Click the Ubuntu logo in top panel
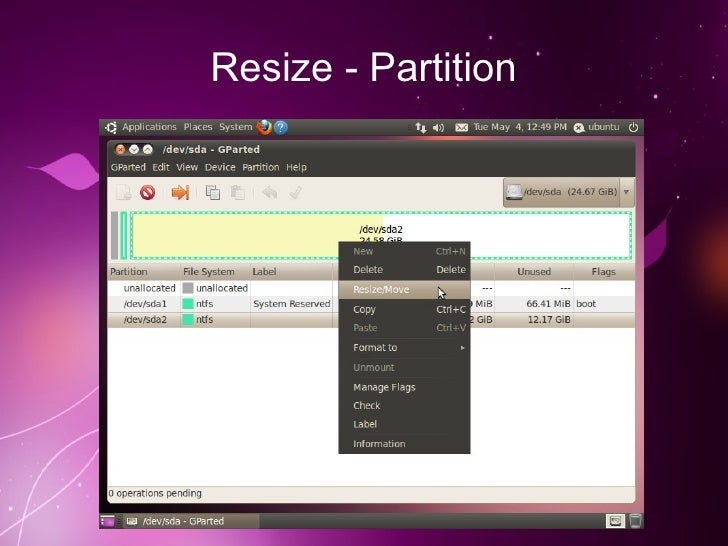 point(111,127)
